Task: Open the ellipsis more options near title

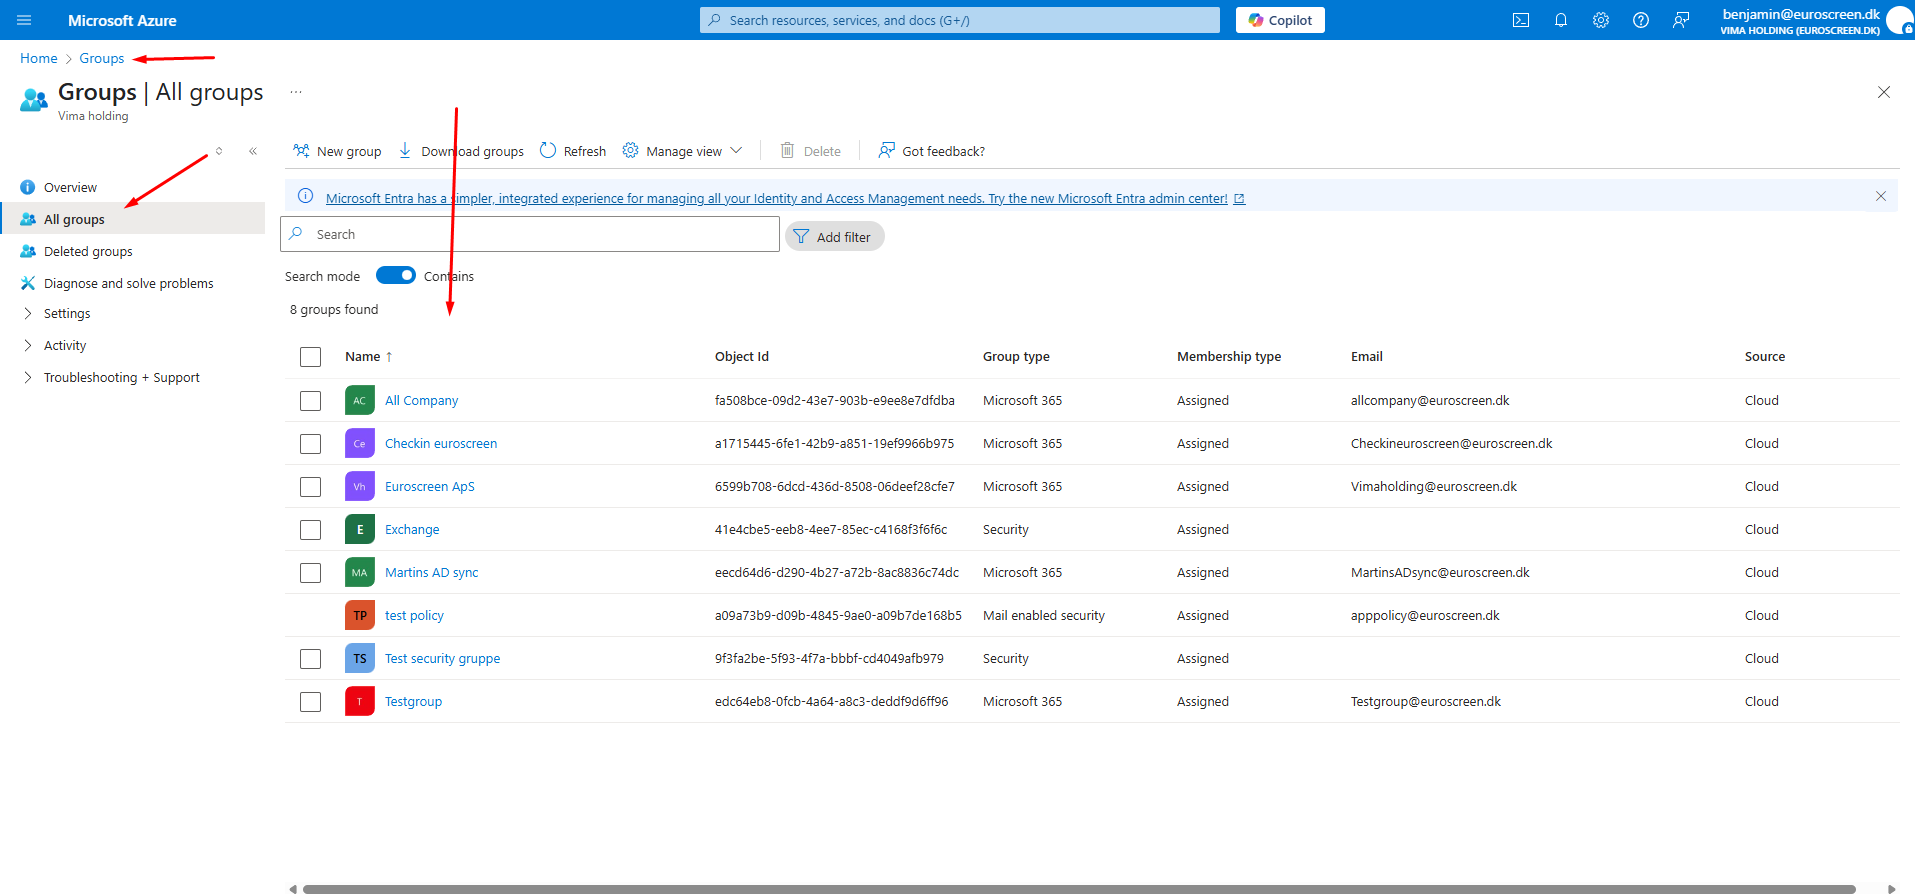Action: [x=296, y=92]
